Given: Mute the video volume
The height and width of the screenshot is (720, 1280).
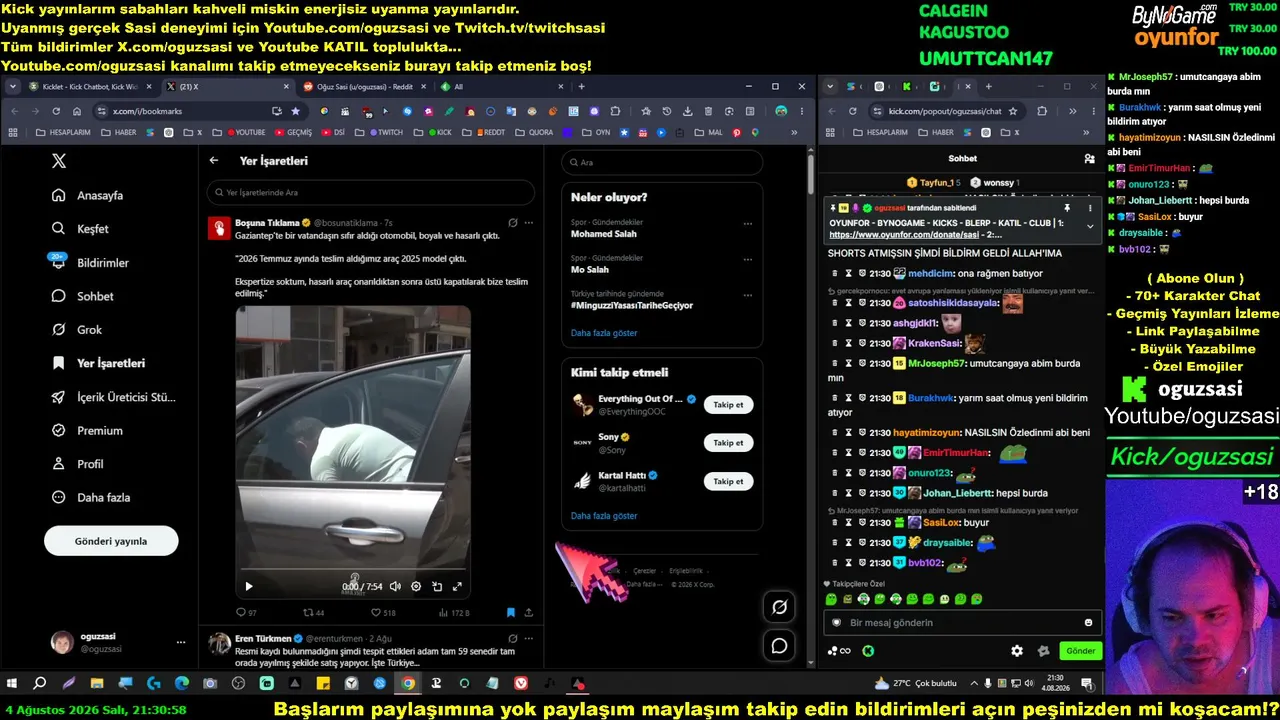Looking at the screenshot, I should click(395, 587).
